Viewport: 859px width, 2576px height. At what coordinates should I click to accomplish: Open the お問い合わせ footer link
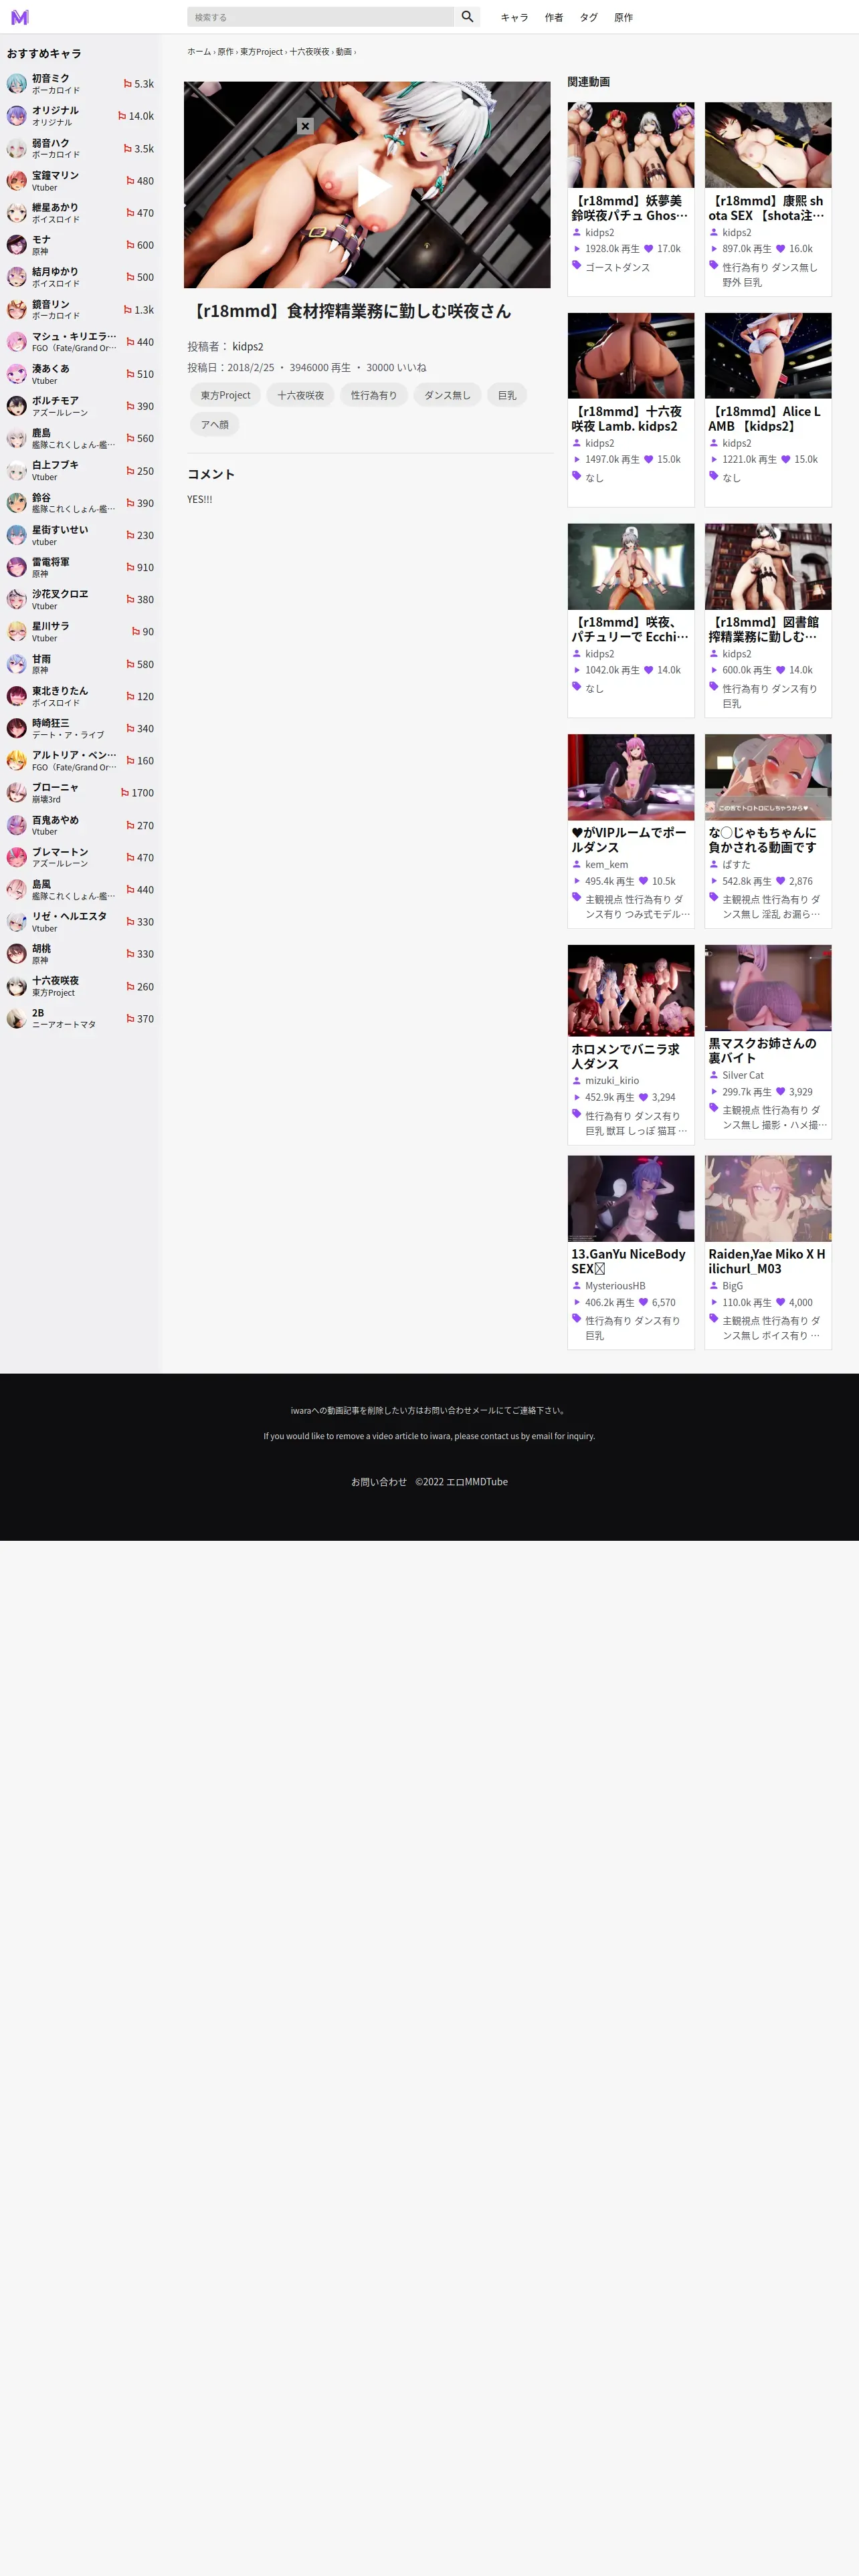(379, 1482)
